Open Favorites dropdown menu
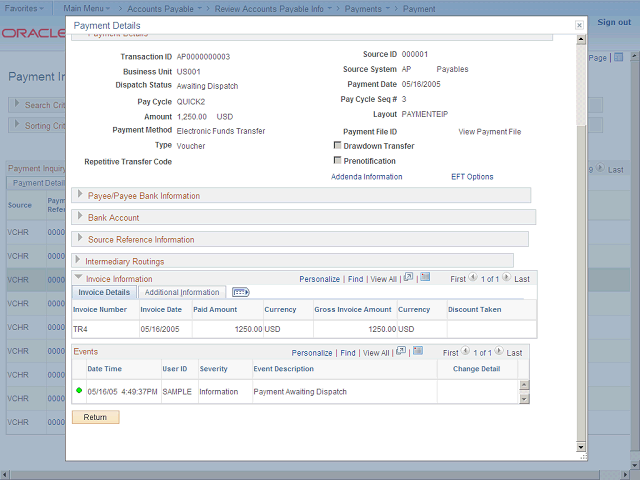This screenshot has height=480, width=640. 24,8
